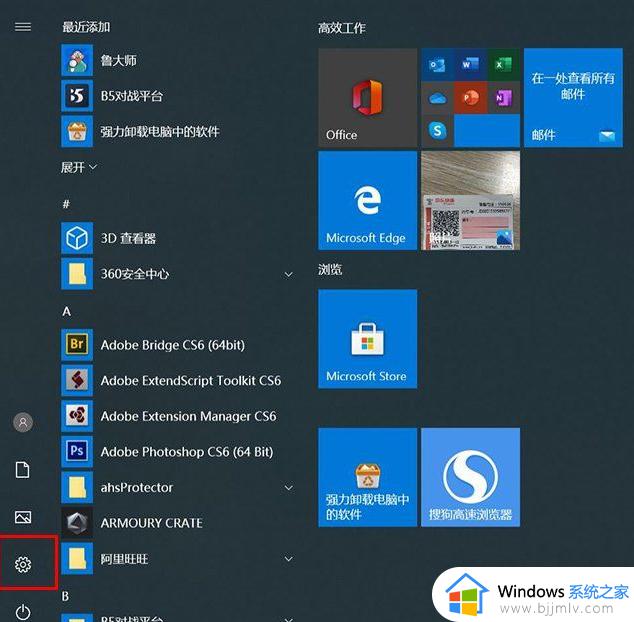Launch Adobe Bridge CS6 icon

tap(77, 345)
